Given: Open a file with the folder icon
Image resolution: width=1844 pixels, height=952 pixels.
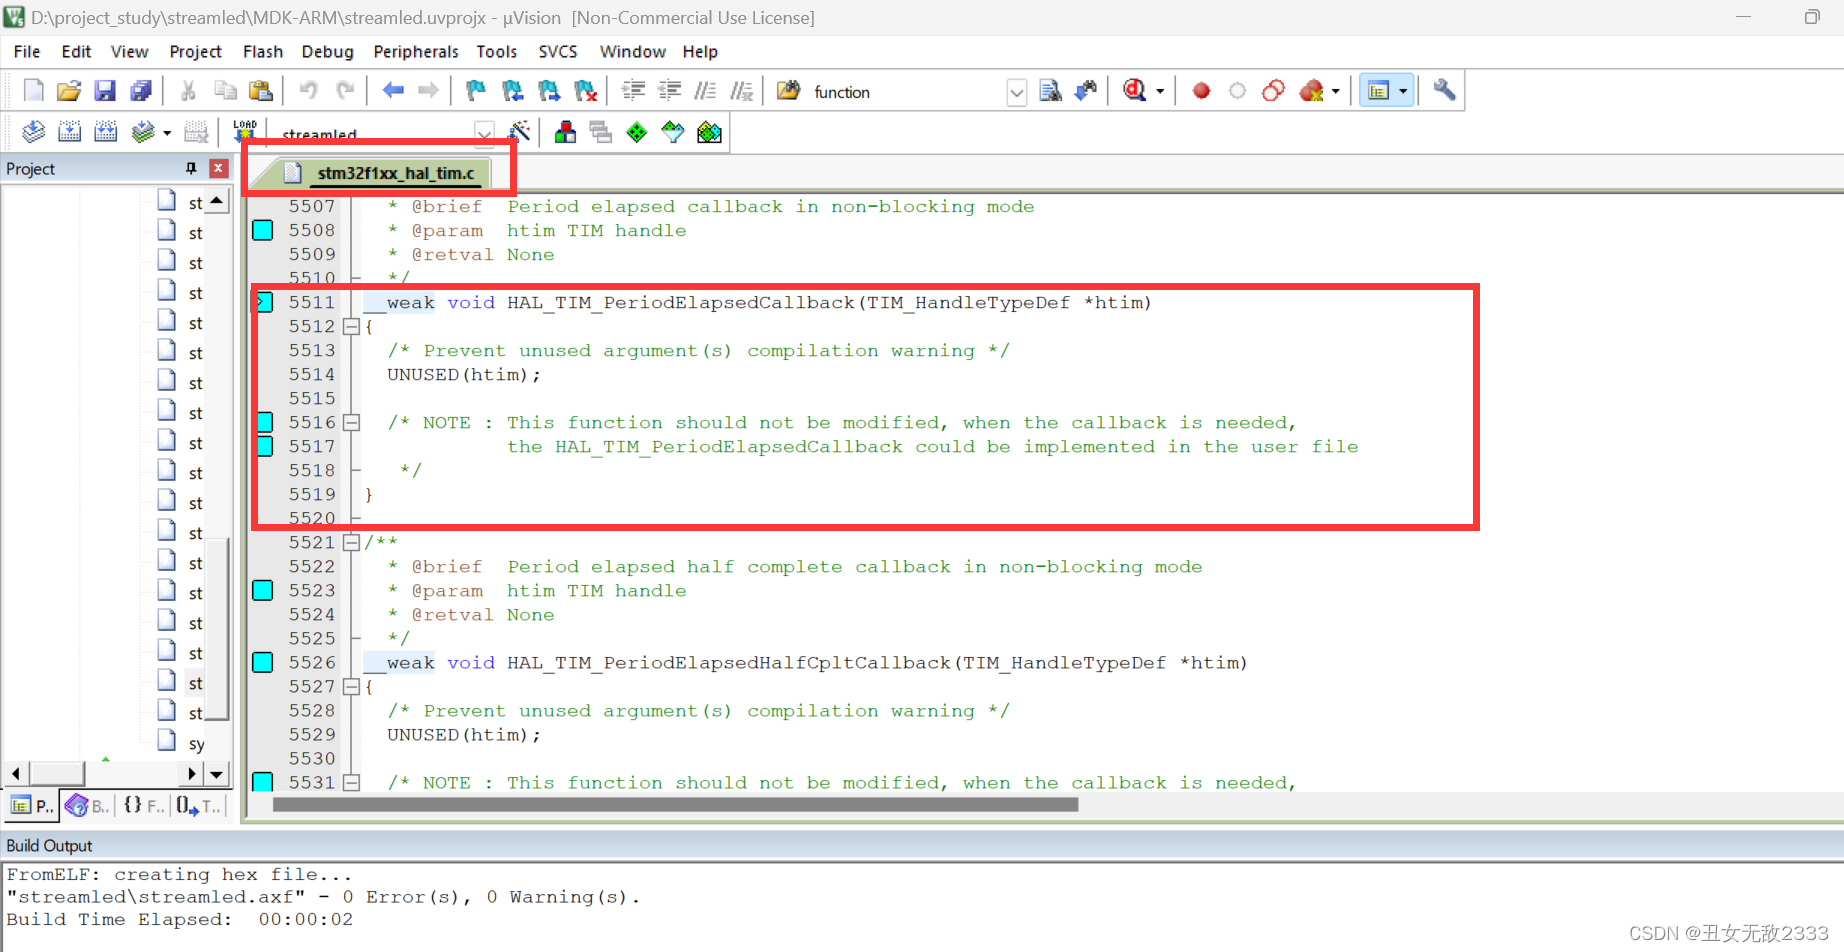Looking at the screenshot, I should point(69,91).
